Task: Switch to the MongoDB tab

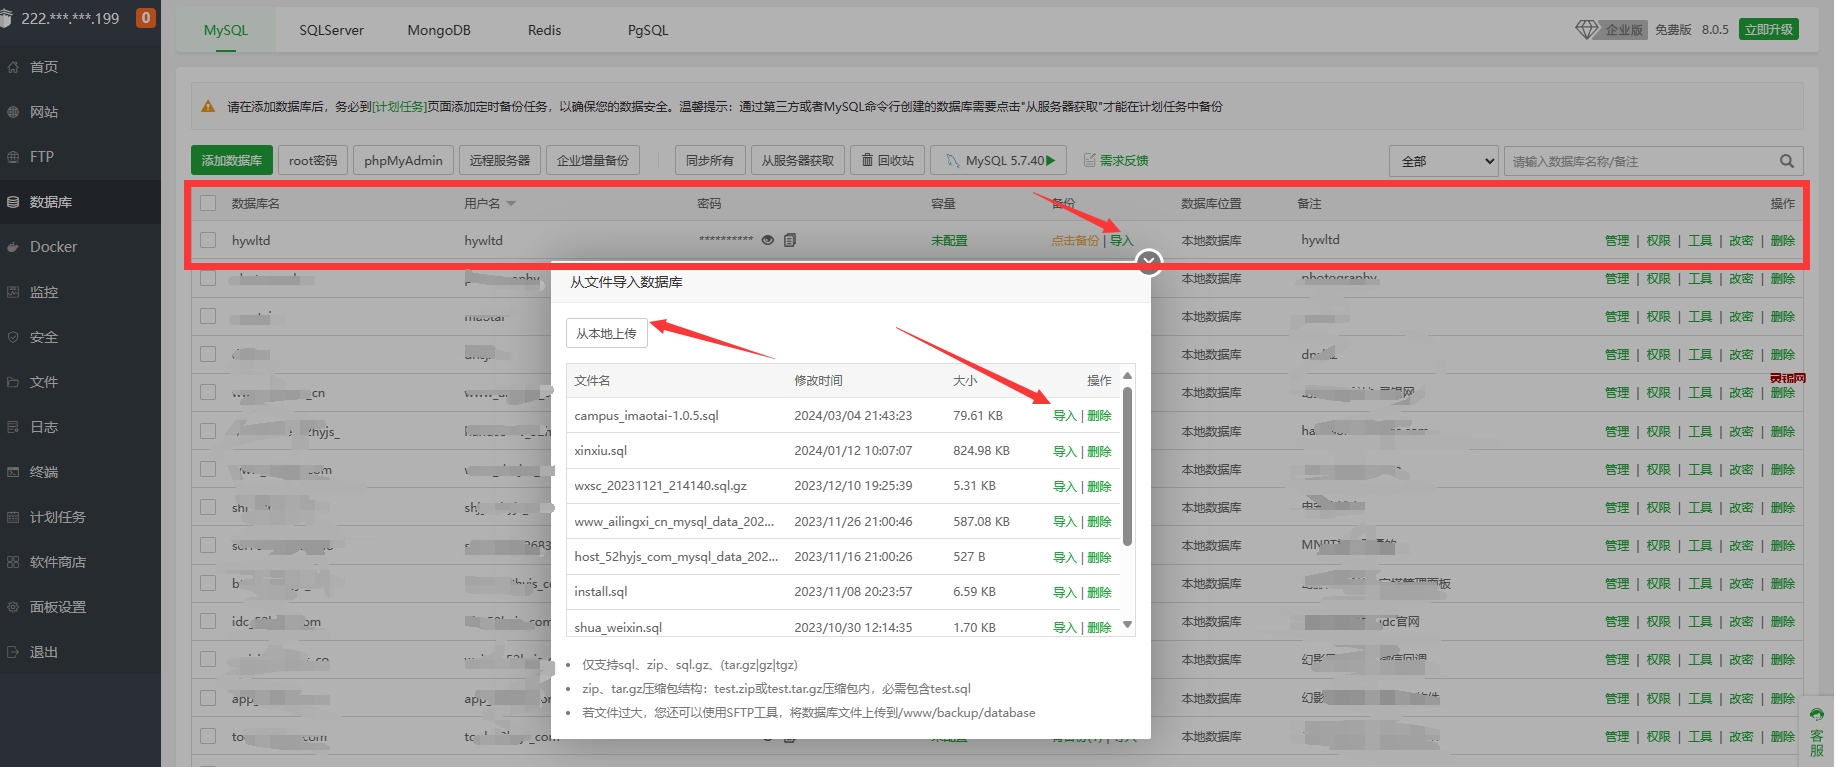Action: [x=438, y=30]
